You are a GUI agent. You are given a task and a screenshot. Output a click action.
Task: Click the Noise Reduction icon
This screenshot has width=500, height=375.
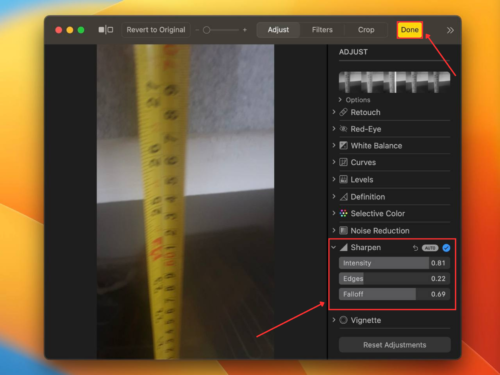click(343, 230)
